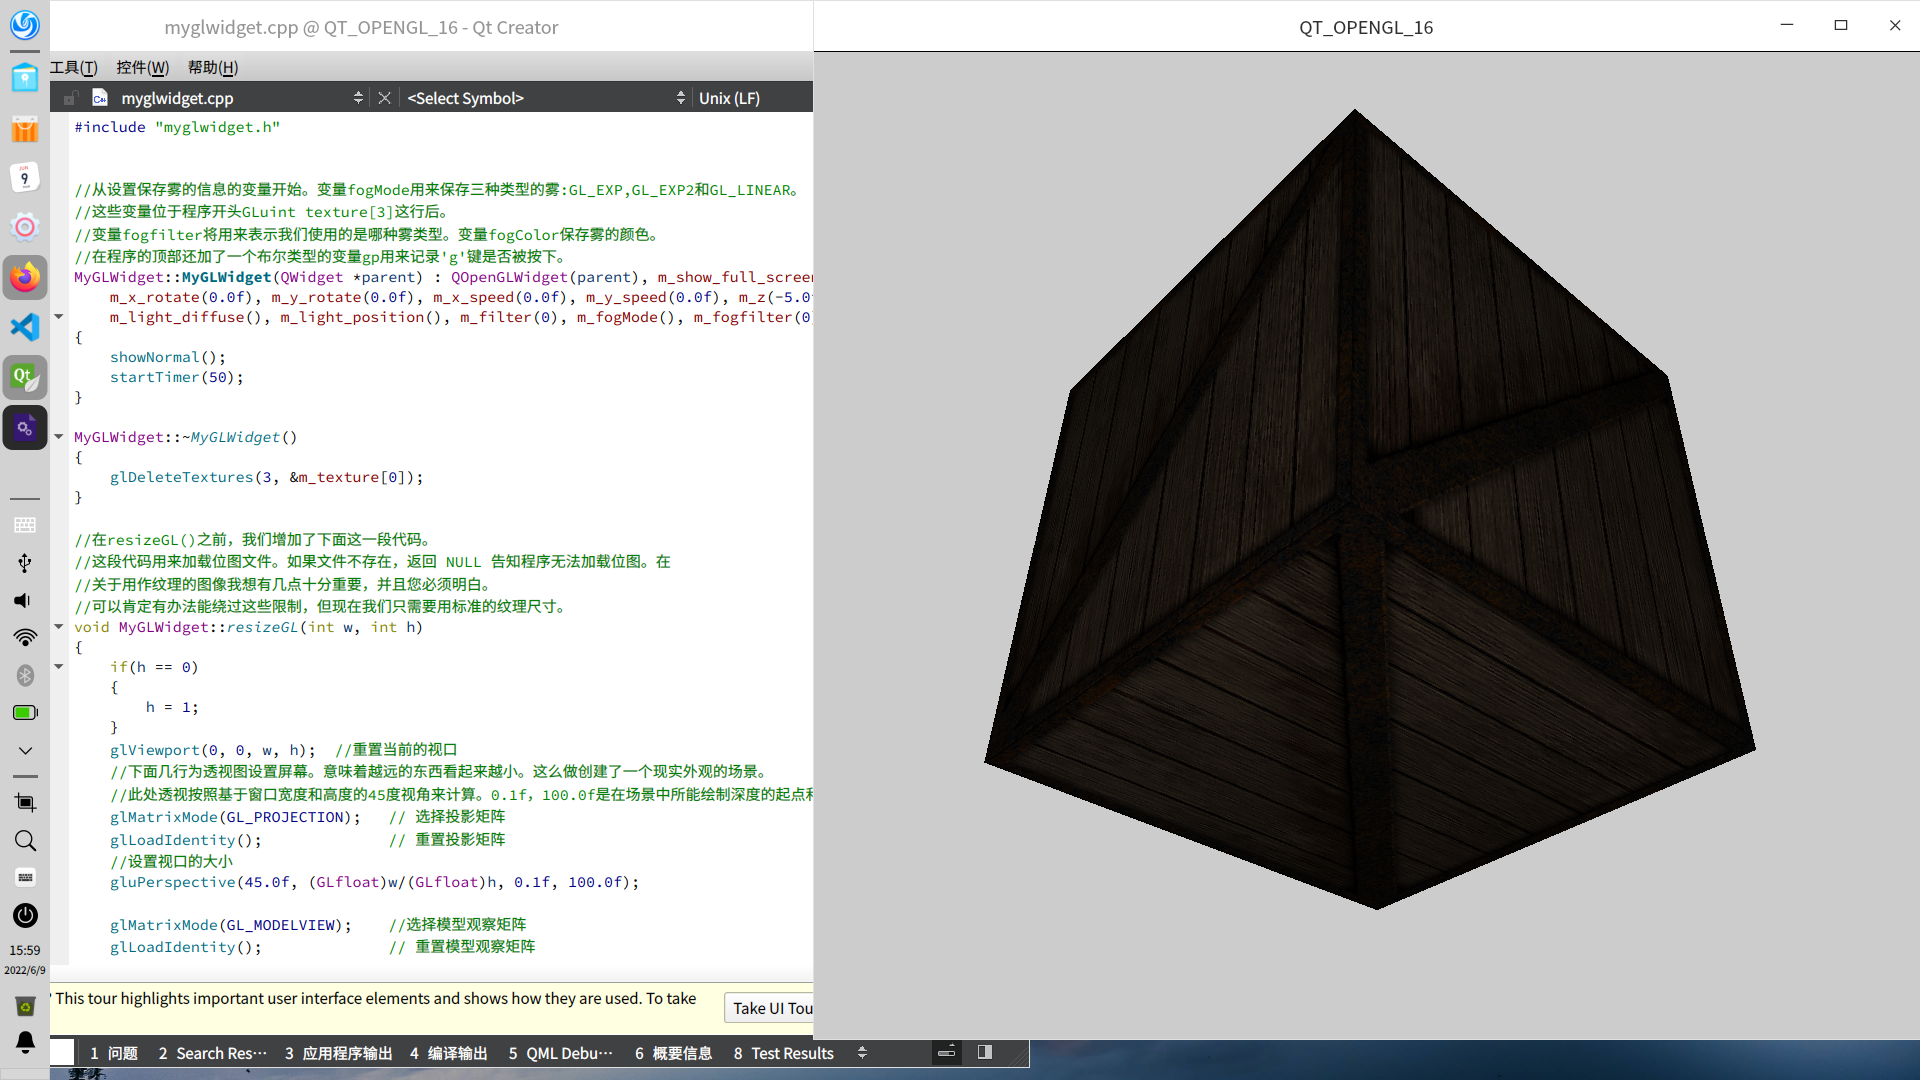The image size is (1920, 1080).
Task: Switch to the 编译输出 output pane
Action: tap(449, 1053)
